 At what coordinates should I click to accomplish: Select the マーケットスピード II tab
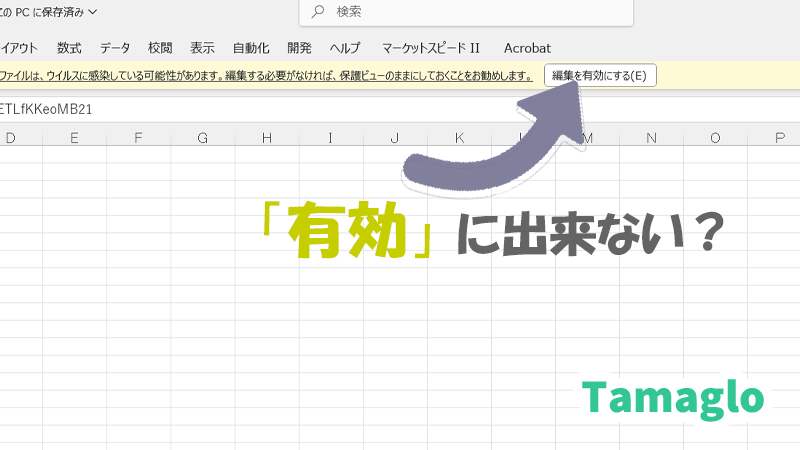[431, 48]
